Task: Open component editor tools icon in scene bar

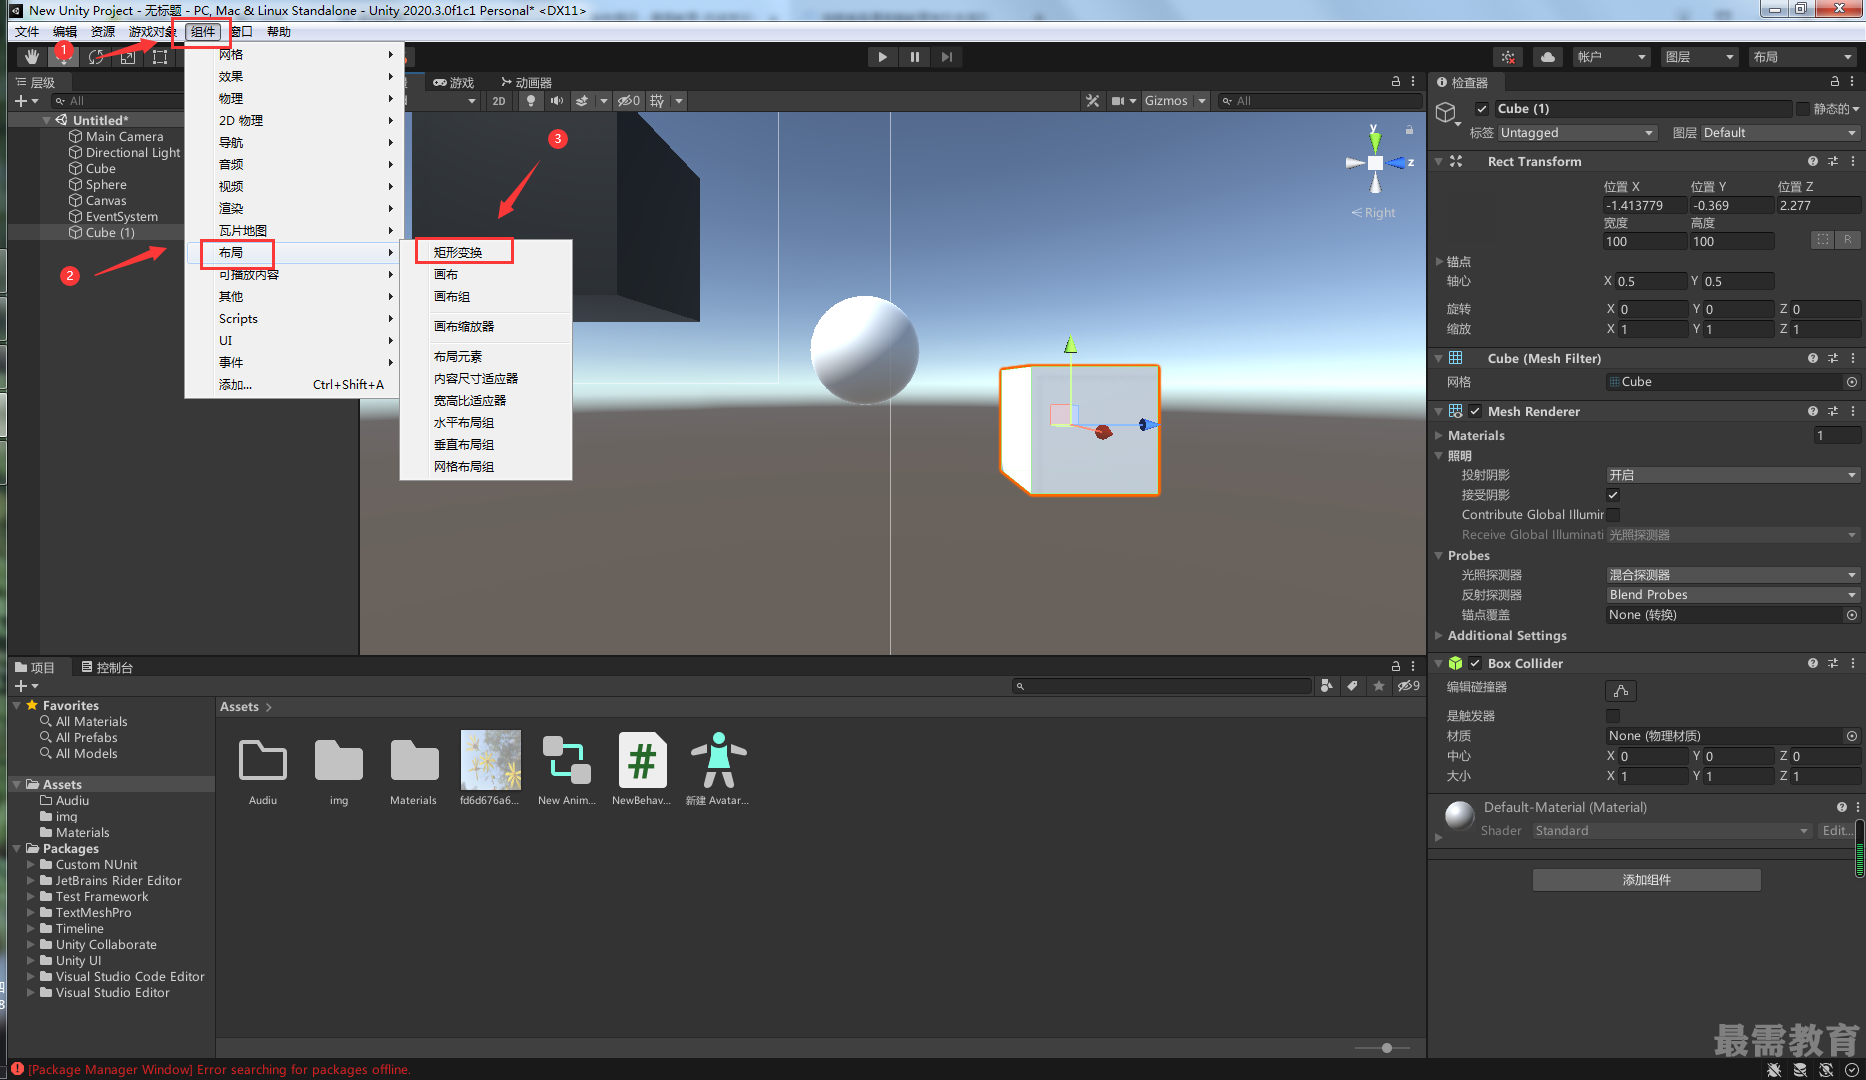Action: tap(1092, 101)
